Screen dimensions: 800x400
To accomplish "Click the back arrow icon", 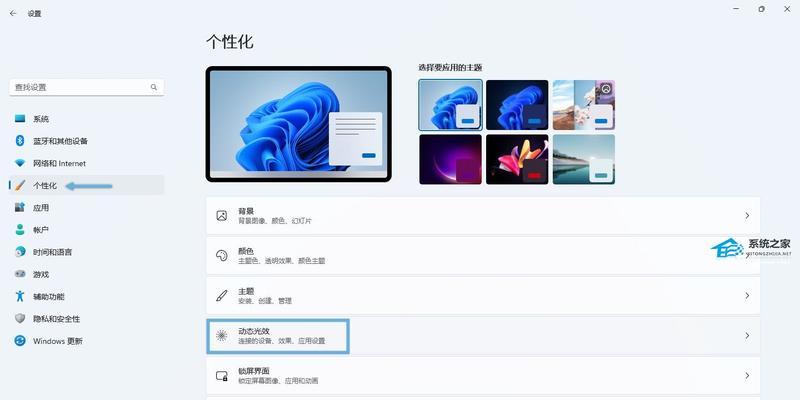I will coord(13,14).
